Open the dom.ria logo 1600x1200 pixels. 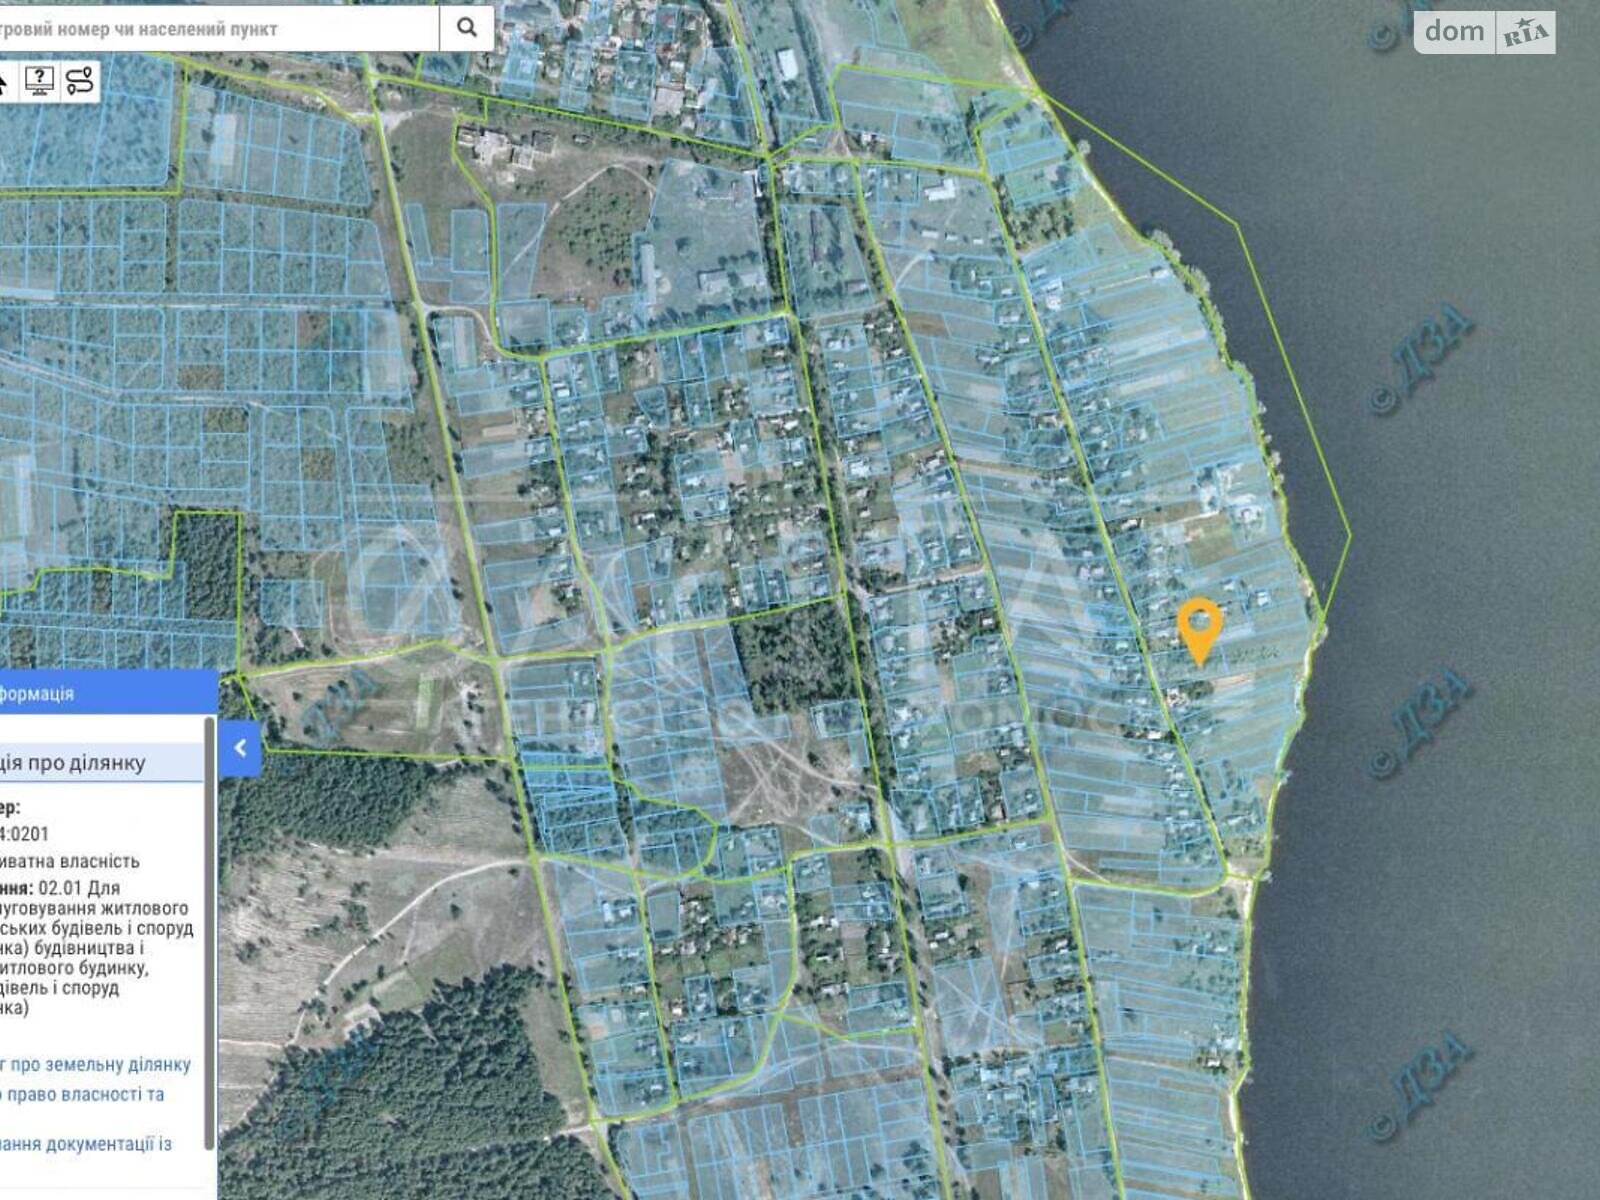(1484, 32)
